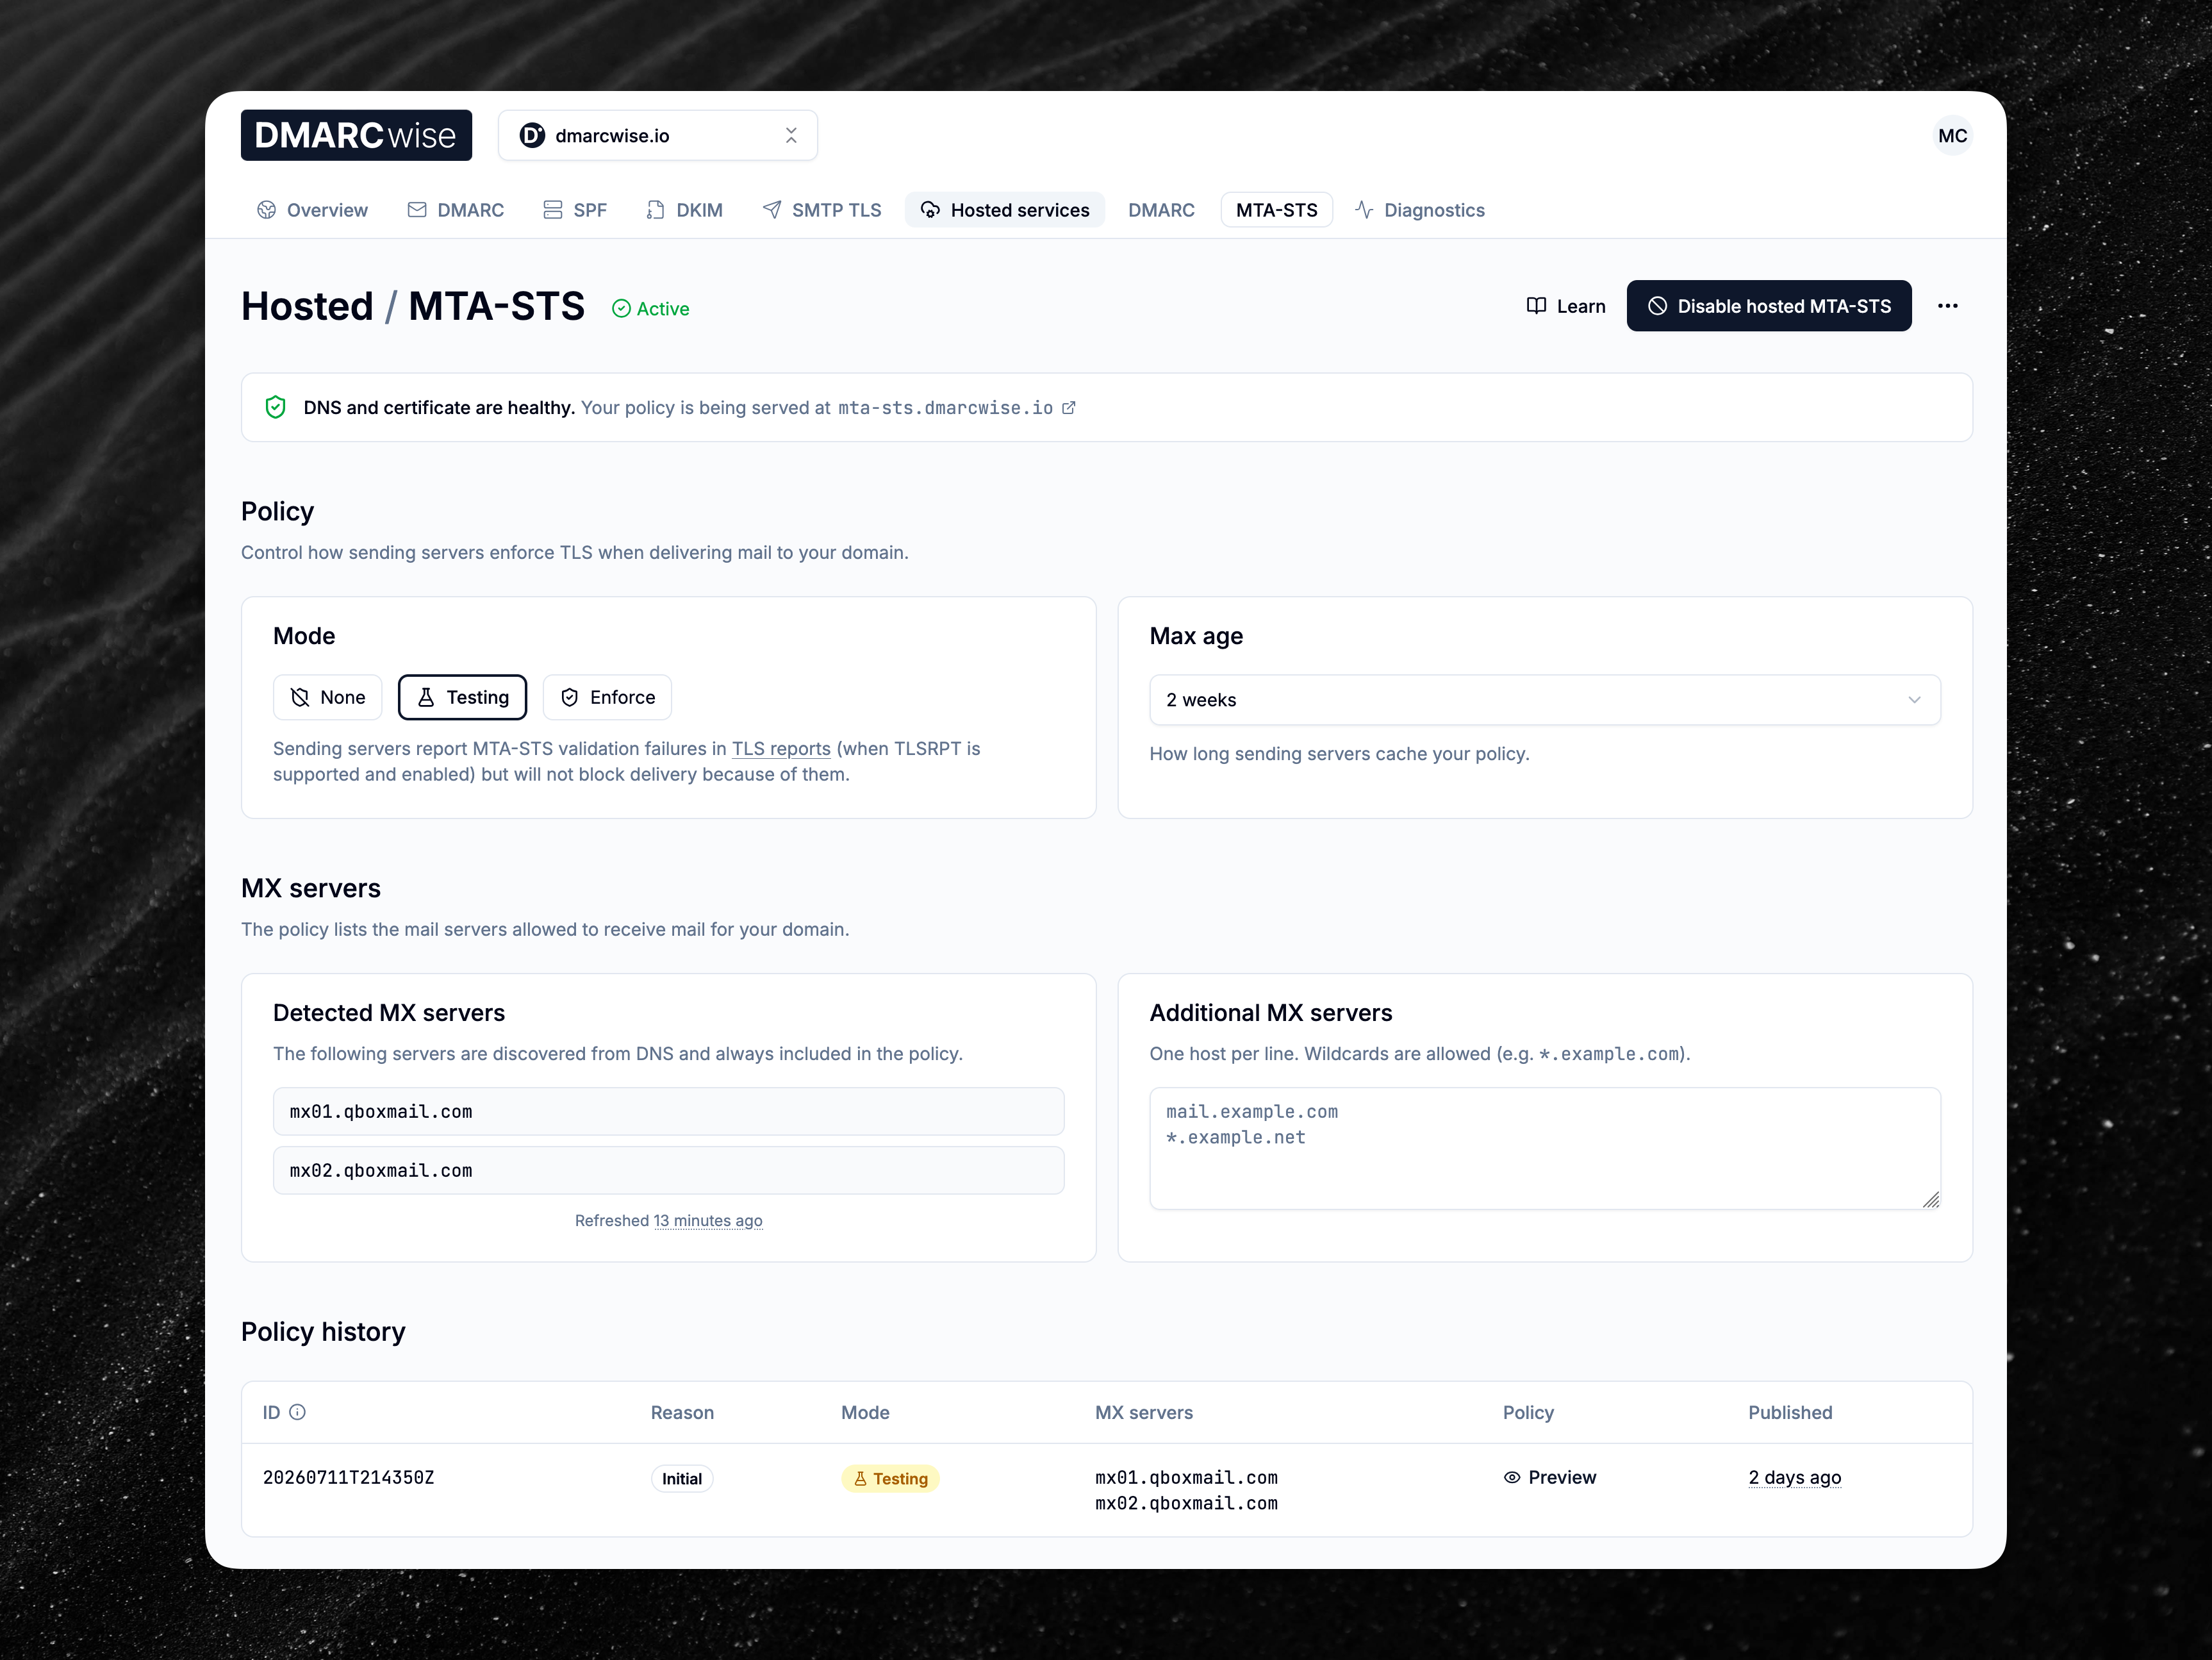The width and height of the screenshot is (2212, 1660).
Task: Open the SMTP TLS tab
Action: 822,210
